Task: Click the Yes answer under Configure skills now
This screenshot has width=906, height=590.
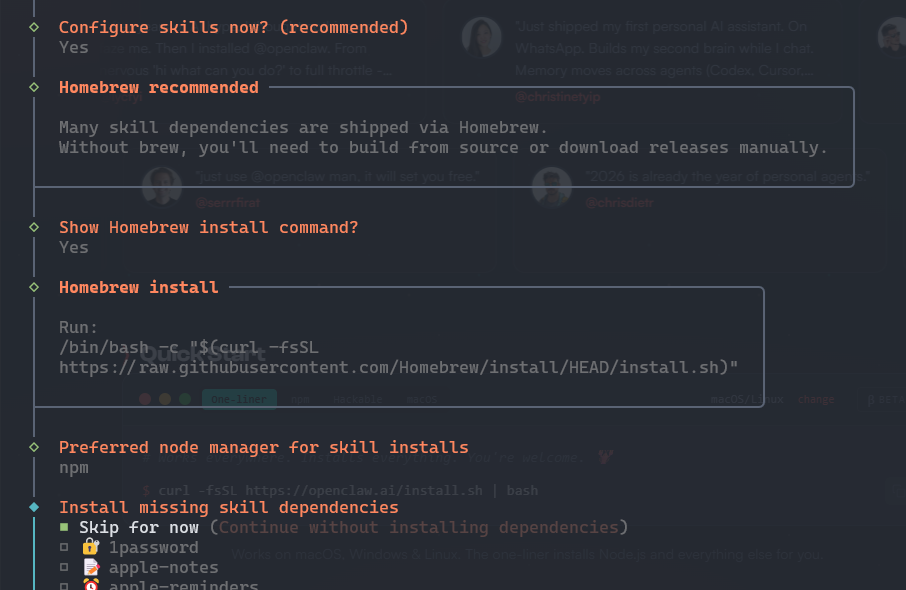Action: pyautogui.click(x=74, y=47)
